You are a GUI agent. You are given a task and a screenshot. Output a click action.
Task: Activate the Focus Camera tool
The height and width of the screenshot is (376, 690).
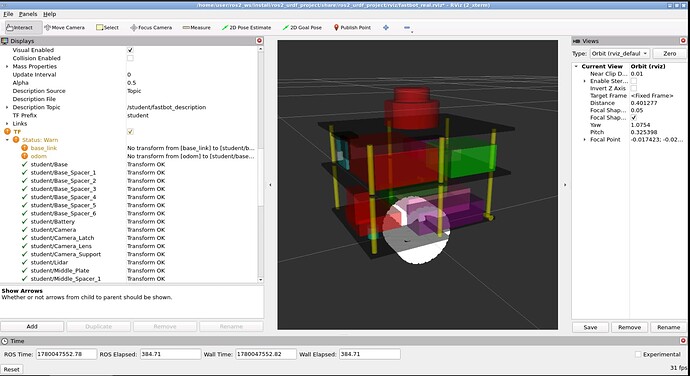(151, 27)
